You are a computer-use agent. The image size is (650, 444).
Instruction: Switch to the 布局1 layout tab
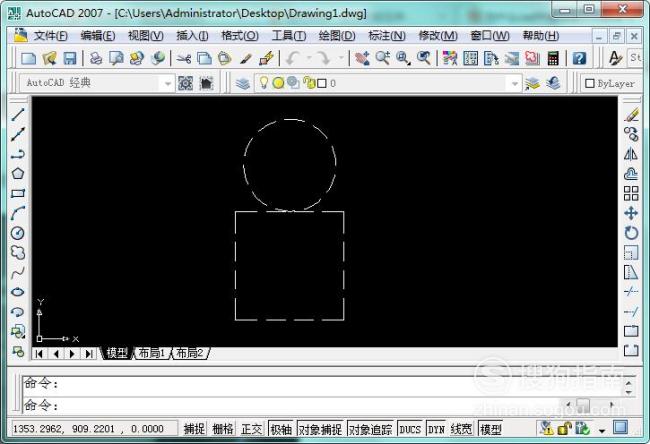151,353
